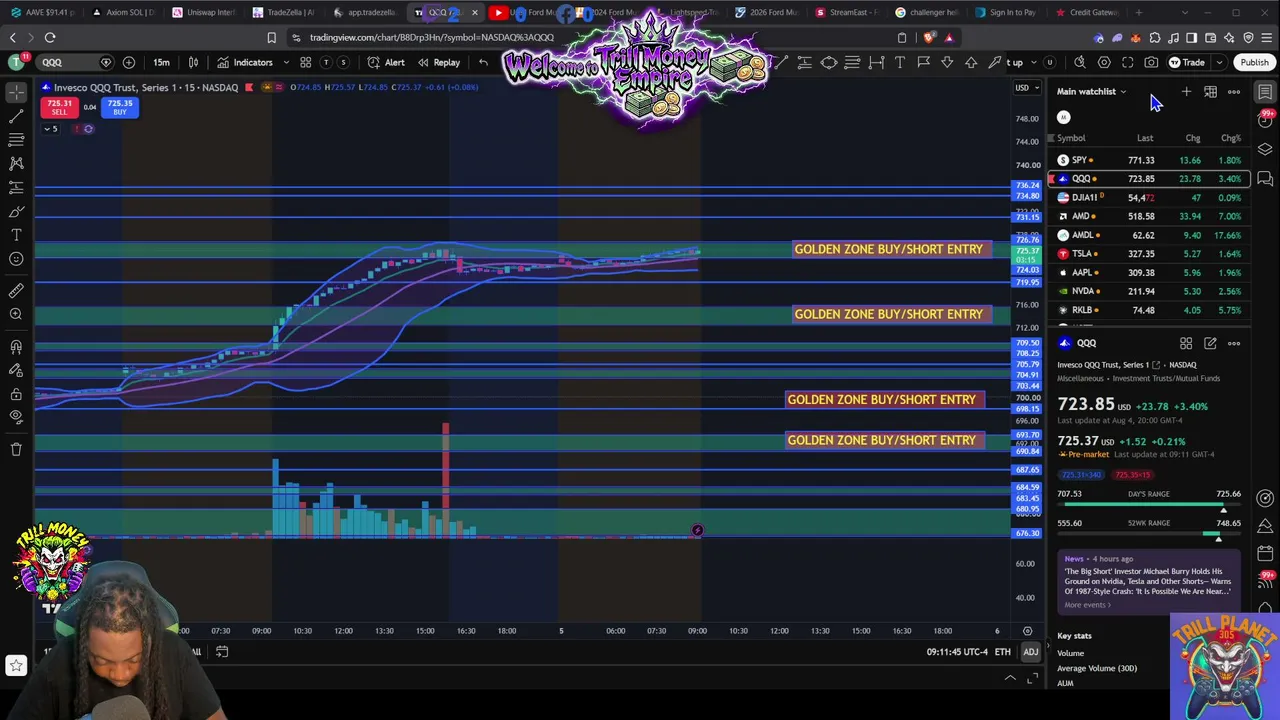Open quick search icon in top toolbar
The image size is (1280, 720).
tap(1080, 62)
